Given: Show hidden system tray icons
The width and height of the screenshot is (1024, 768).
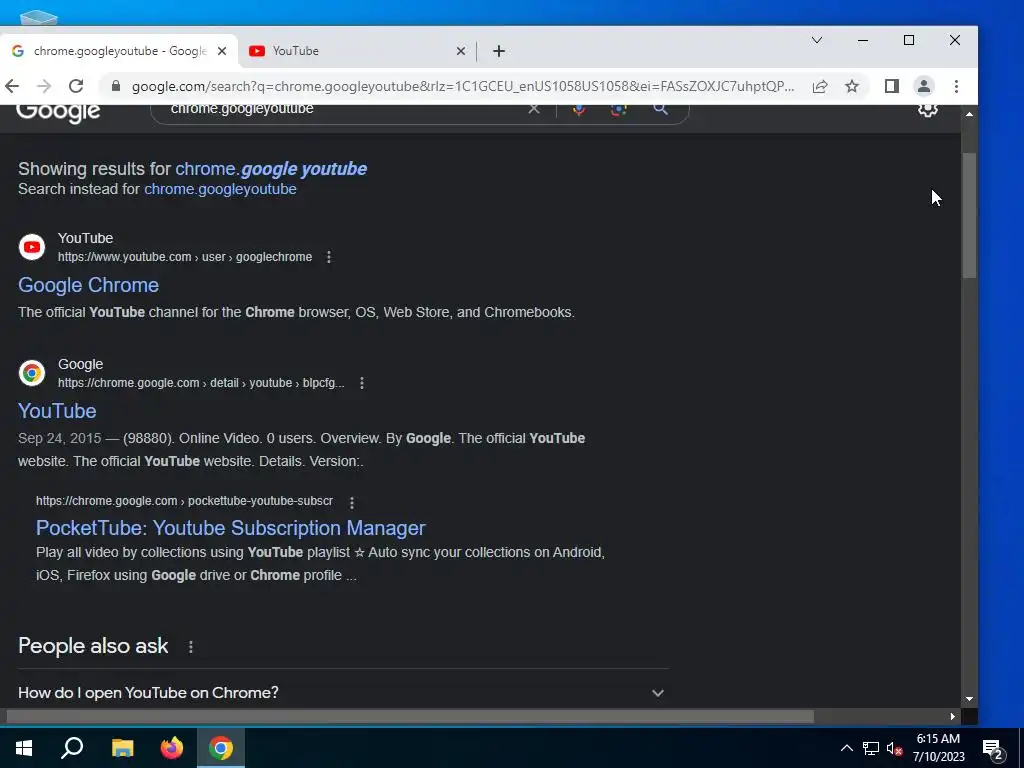Looking at the screenshot, I should click(846, 748).
